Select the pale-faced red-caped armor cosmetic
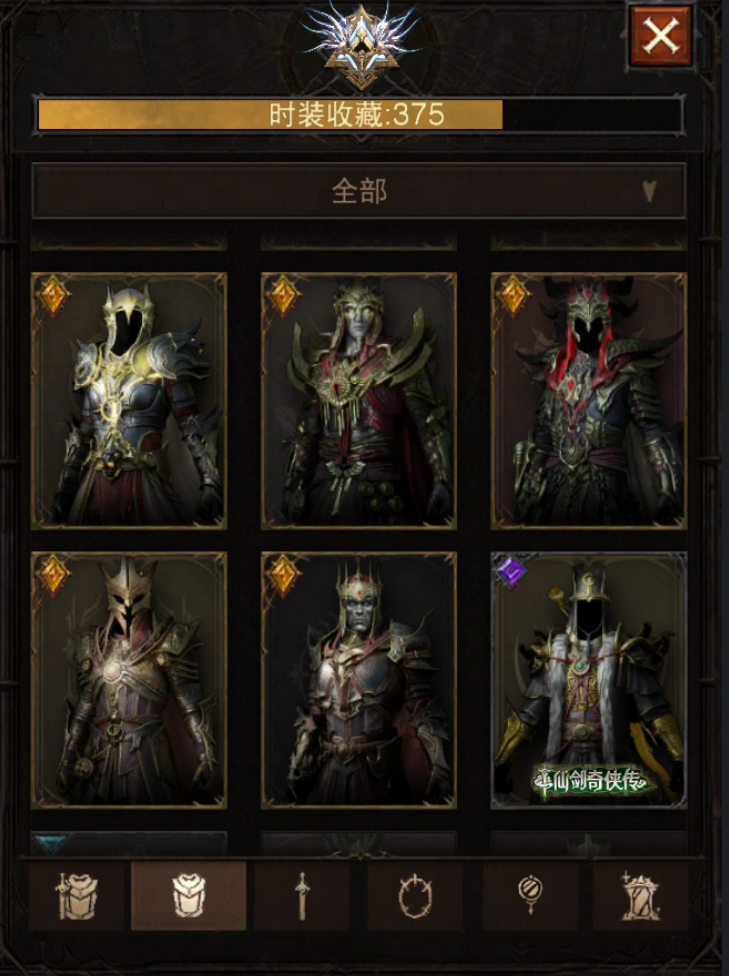 [x=359, y=401]
